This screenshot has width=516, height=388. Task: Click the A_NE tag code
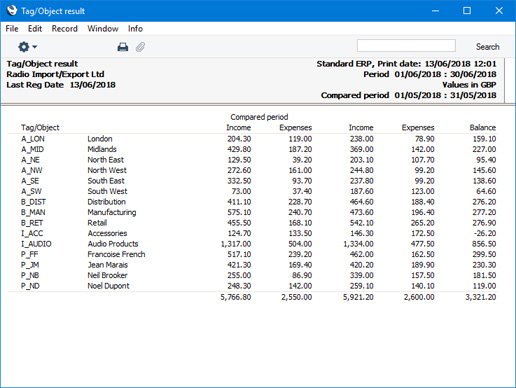(30, 160)
